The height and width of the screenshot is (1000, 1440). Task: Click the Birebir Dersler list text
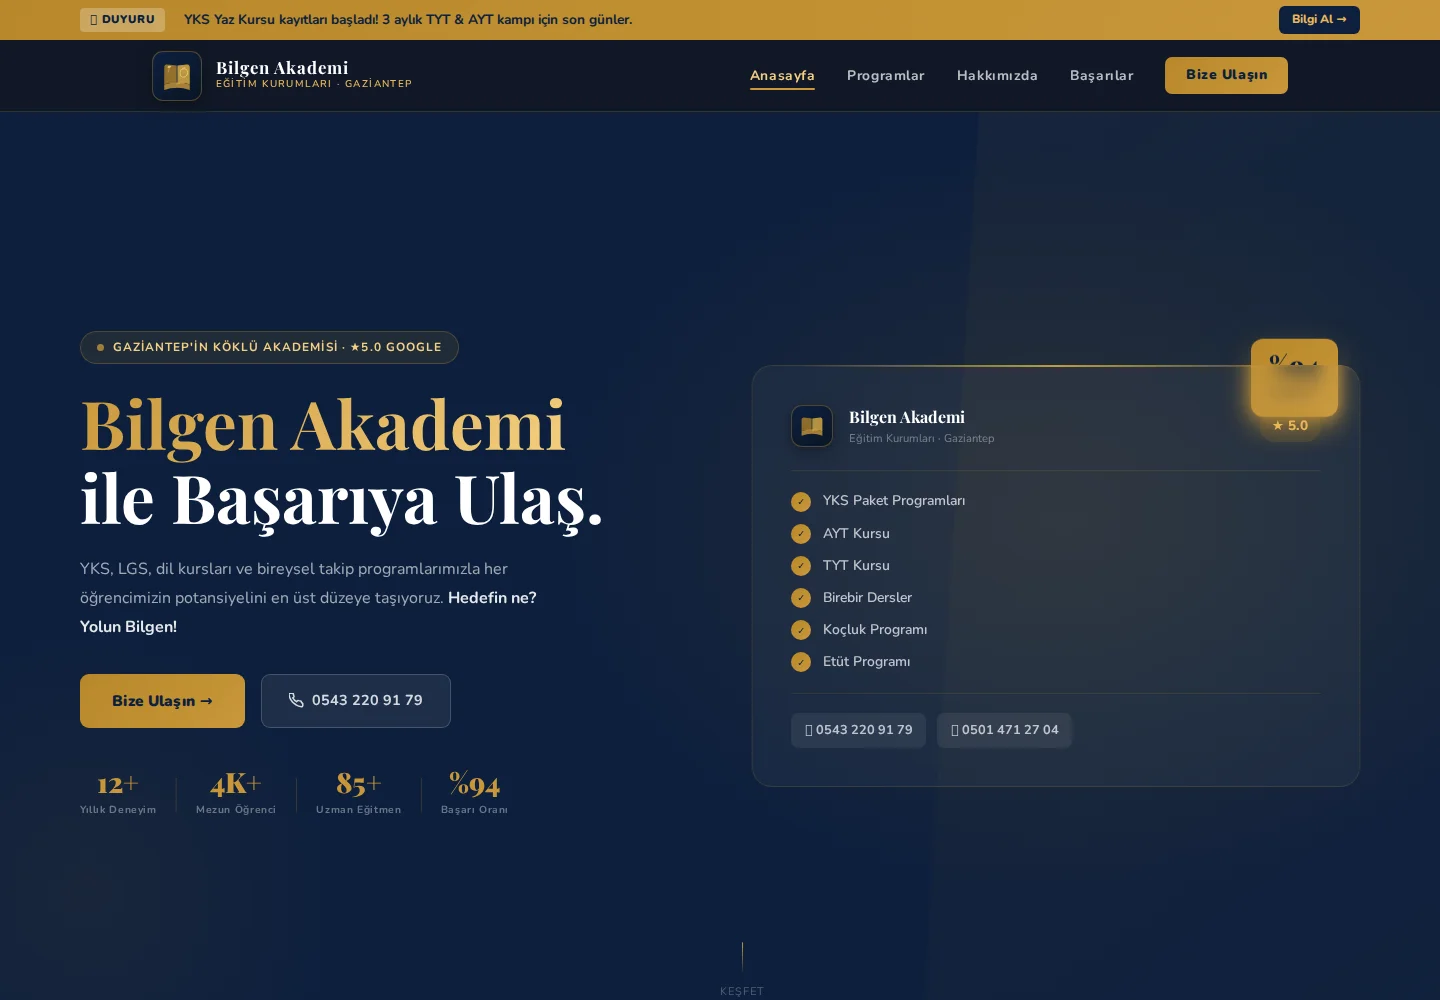point(867,598)
